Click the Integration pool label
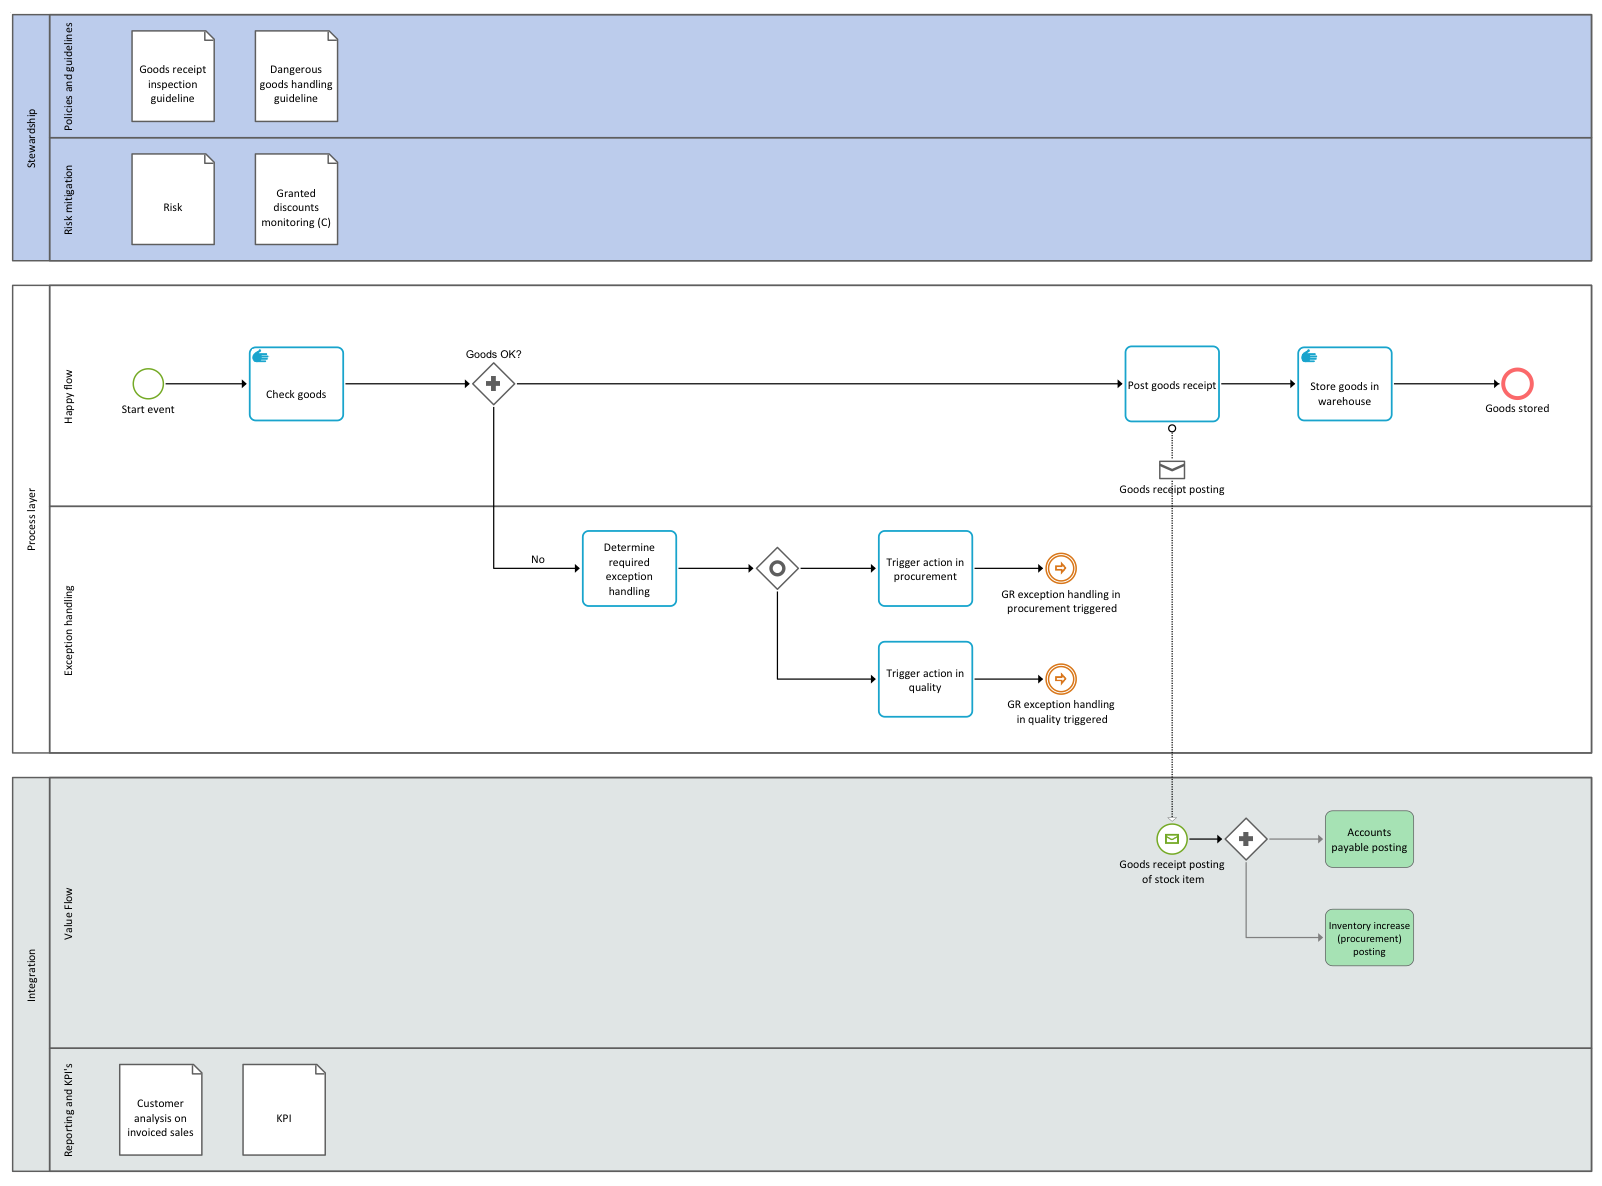This screenshot has height=1186, width=1602. [x=31, y=975]
